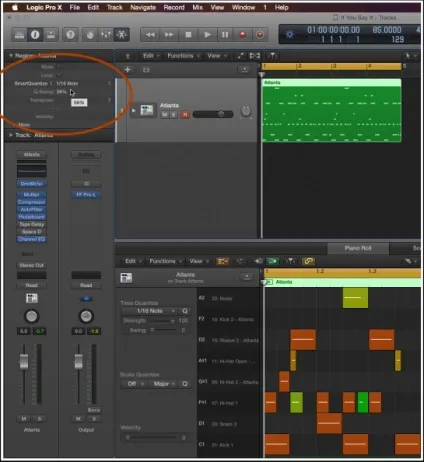This screenshot has height=462, width=424.
Task: Open Time Quantize 1/16 Note dropdown
Action: (x=150, y=311)
